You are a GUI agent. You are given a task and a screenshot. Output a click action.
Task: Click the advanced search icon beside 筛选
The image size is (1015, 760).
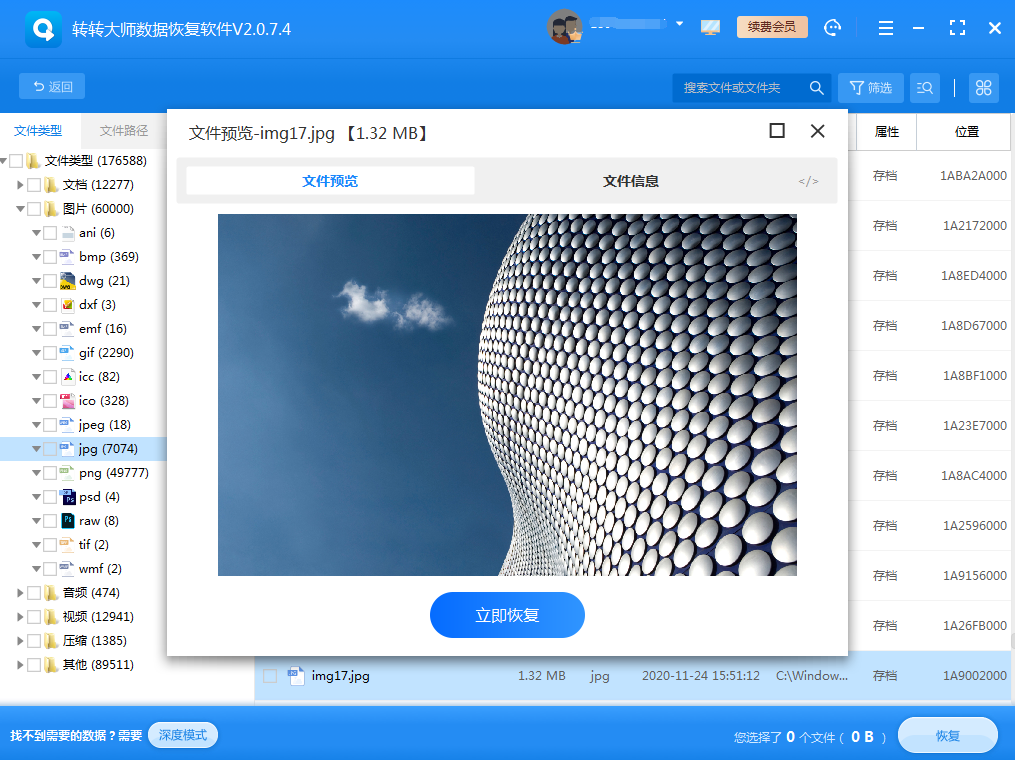tap(925, 88)
